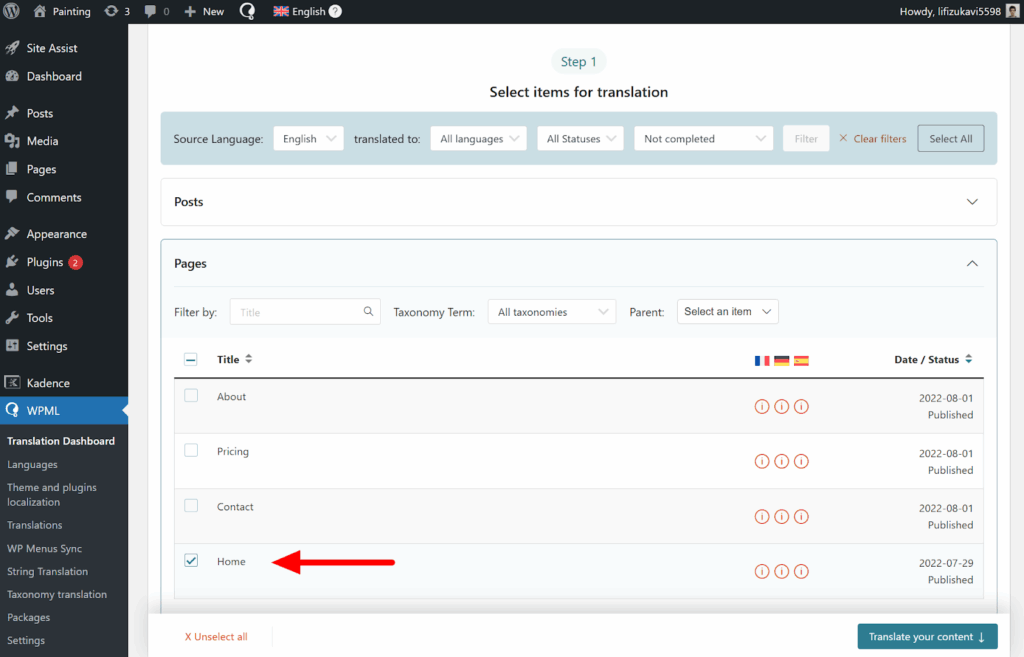Expand the Posts section
This screenshot has height=657, width=1024.
click(971, 201)
